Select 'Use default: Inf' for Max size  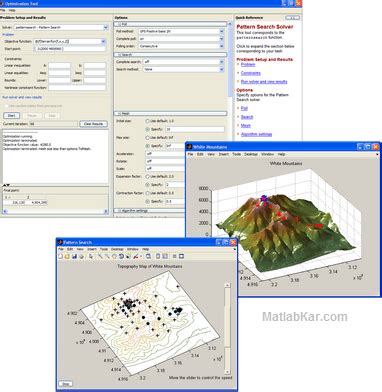(x=147, y=138)
